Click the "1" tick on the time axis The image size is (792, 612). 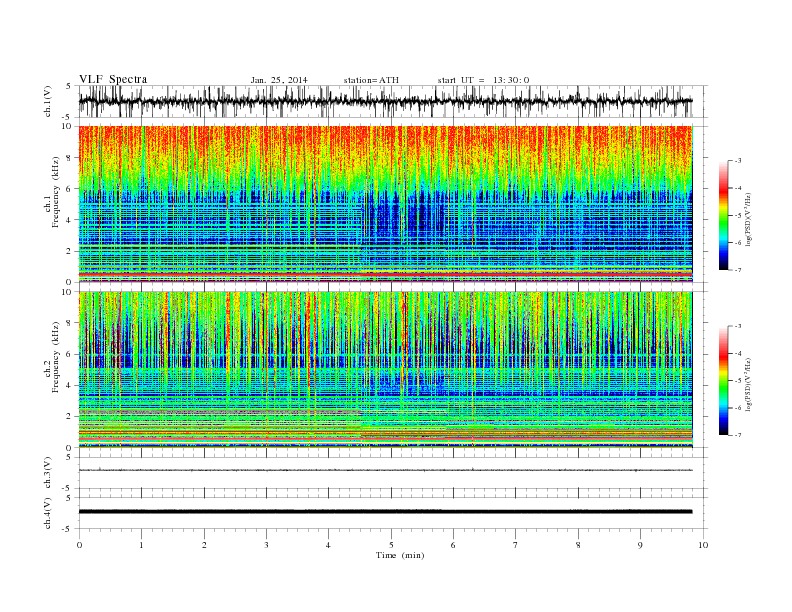click(x=141, y=545)
